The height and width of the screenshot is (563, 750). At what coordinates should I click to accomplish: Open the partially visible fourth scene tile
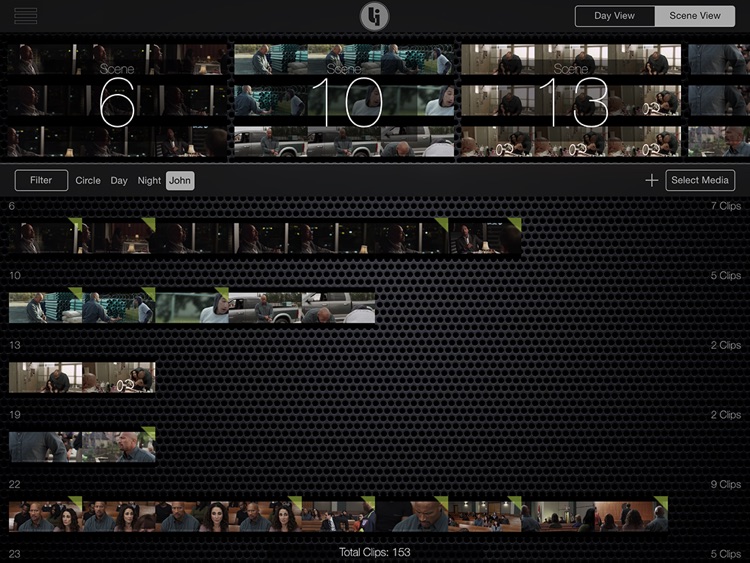click(x=719, y=100)
